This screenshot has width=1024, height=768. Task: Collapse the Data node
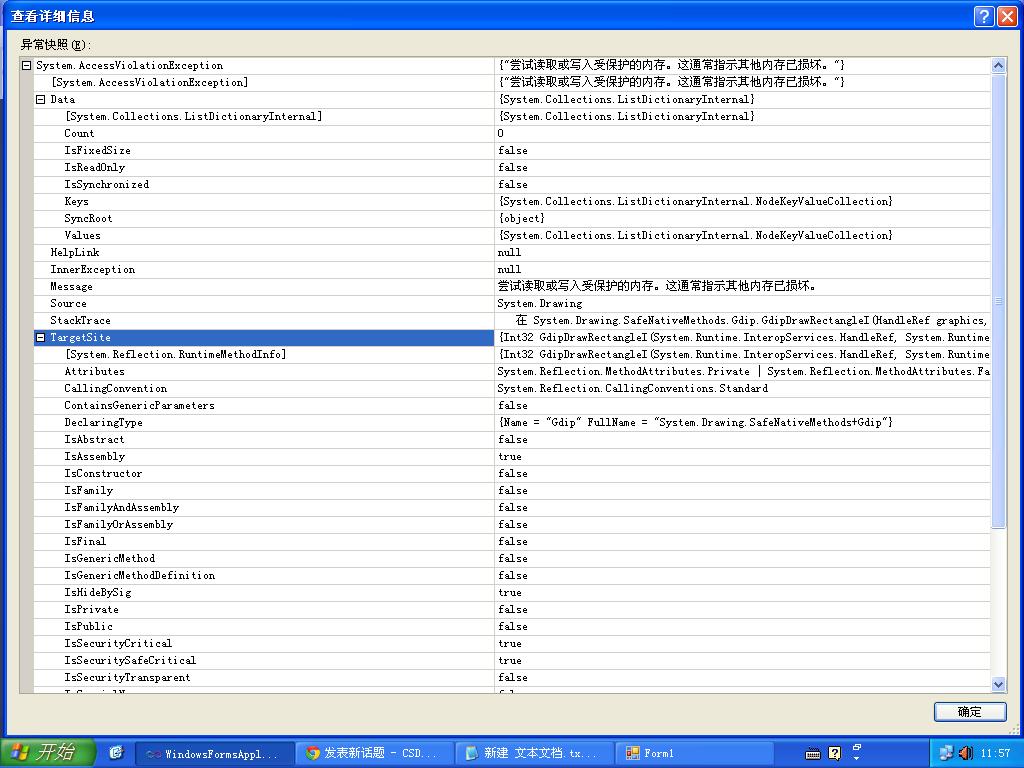click(x=40, y=99)
